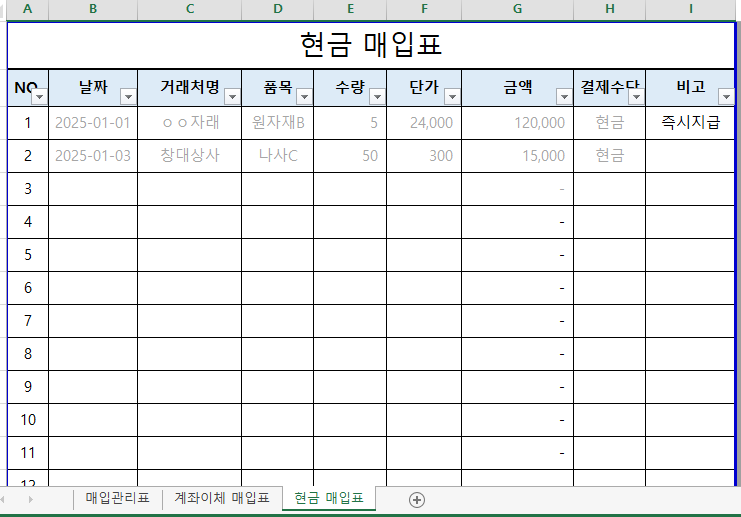Select column G header
Viewport: 741px width, 517px height.
tap(517, 9)
